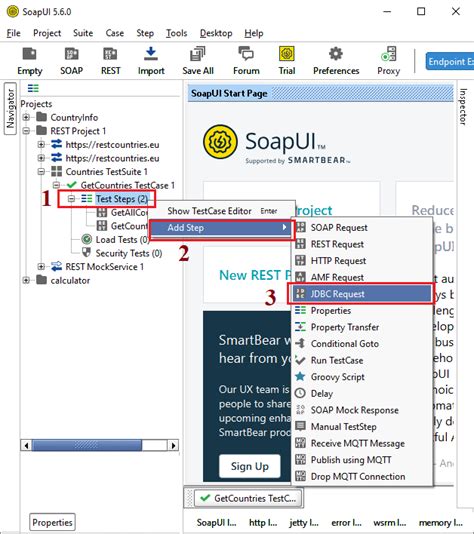Select JDBC Request from Add Step submenu
The image size is (474, 534).
[x=361, y=294]
